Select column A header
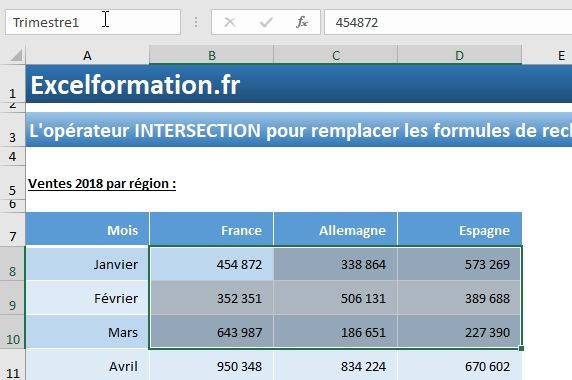Screen dimensions: 572x380 click(x=87, y=55)
